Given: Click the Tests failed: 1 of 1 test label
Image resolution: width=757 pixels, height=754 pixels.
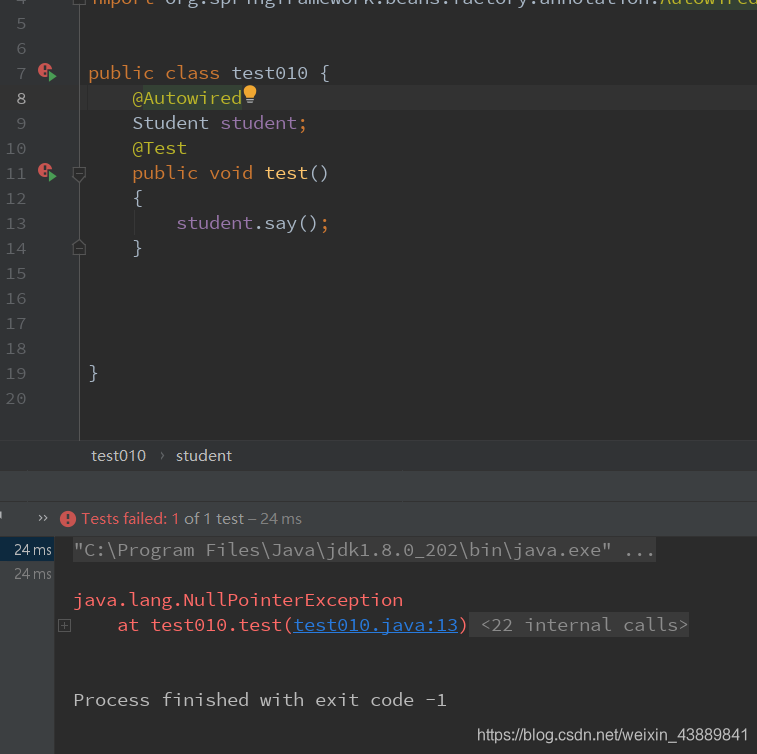Looking at the screenshot, I should point(163,519).
